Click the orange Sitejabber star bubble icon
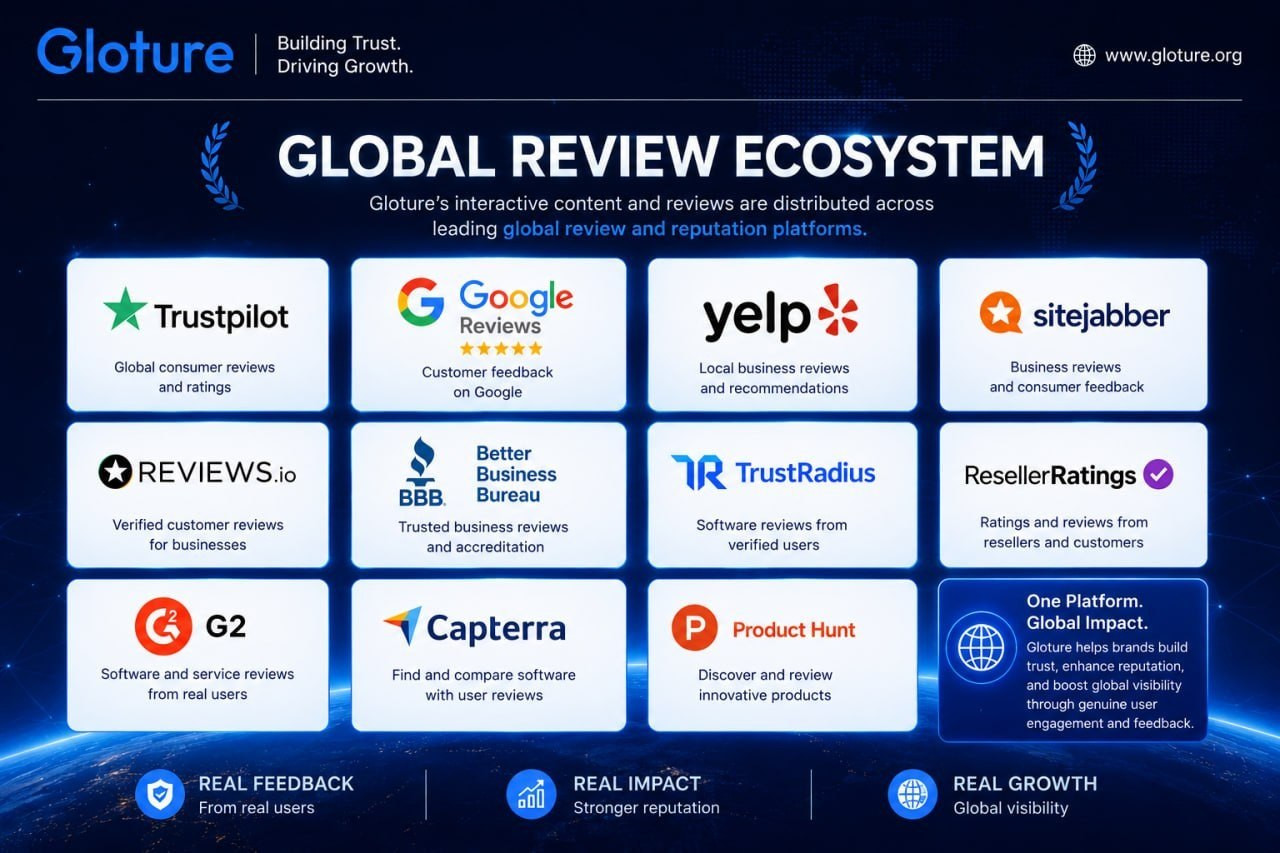 1000,313
